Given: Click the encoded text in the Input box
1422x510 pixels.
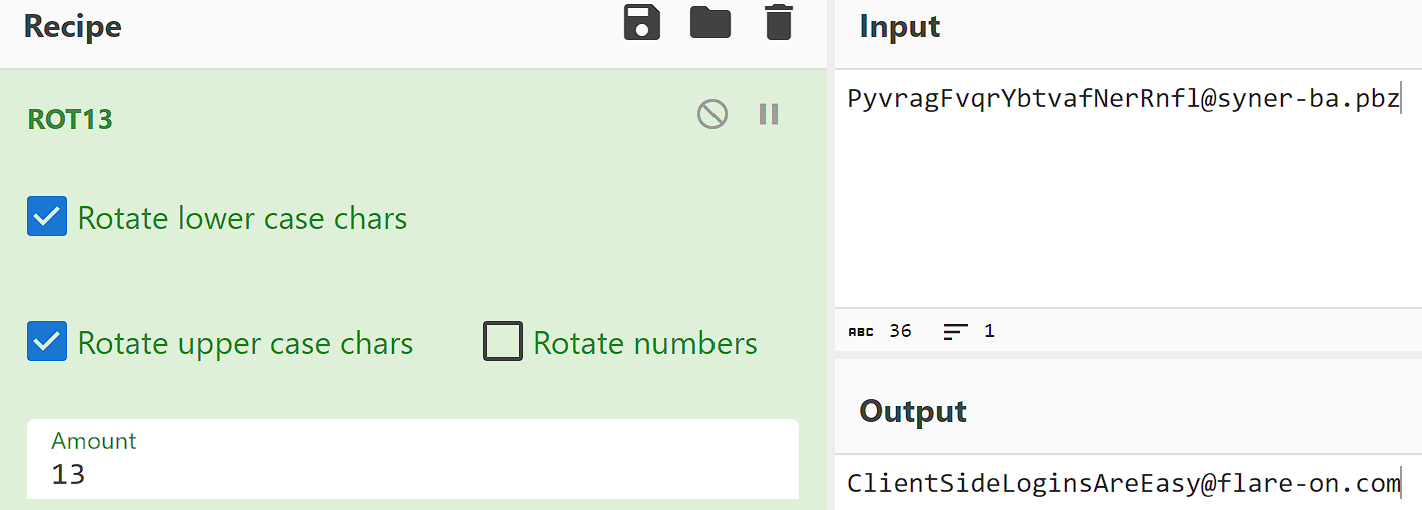Looking at the screenshot, I should tap(1122, 99).
